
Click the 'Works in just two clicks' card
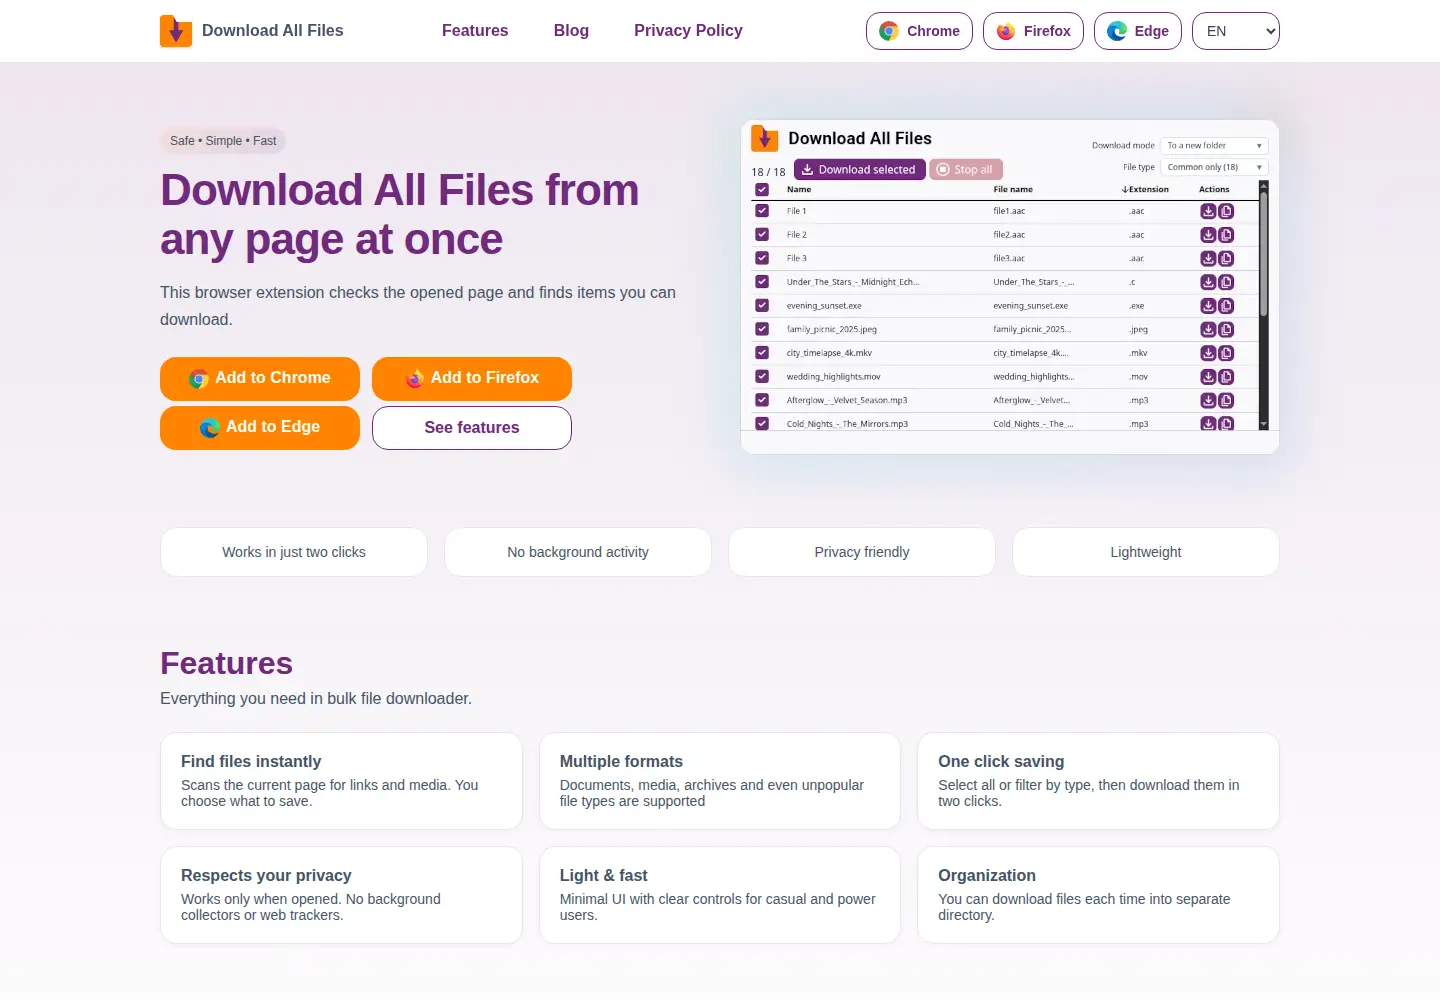coord(294,552)
